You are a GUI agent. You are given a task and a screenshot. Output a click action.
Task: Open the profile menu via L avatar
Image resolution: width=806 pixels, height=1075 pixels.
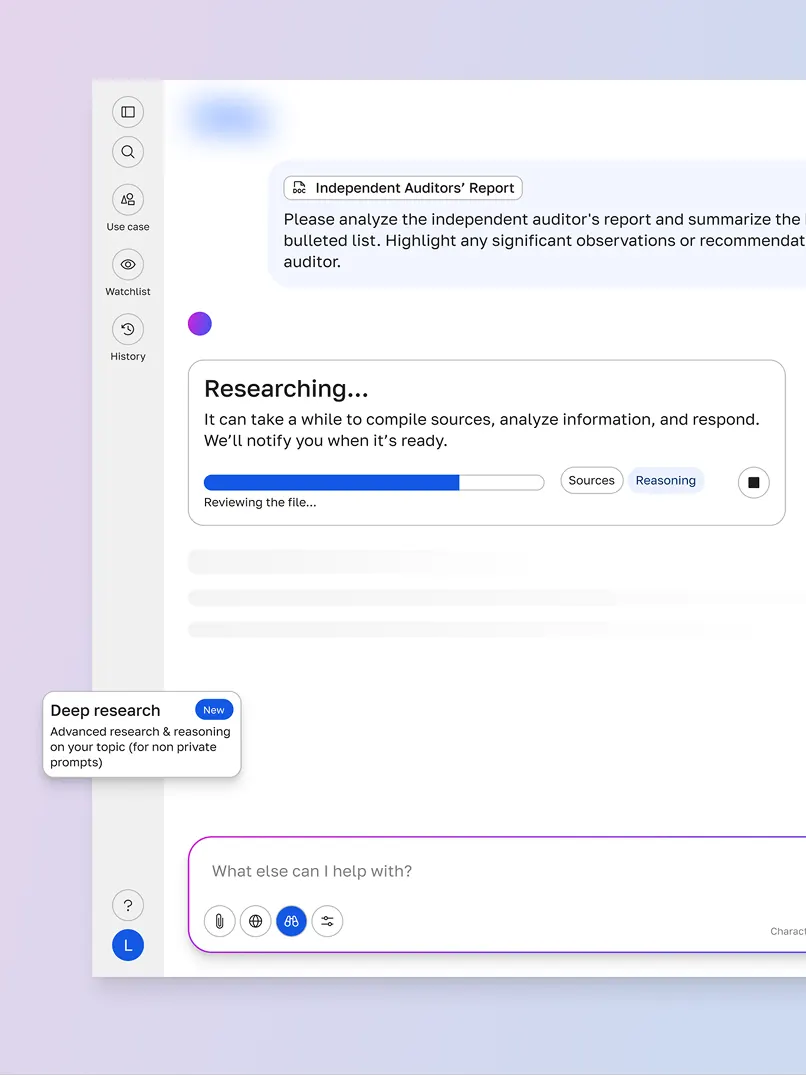pyautogui.click(x=128, y=945)
